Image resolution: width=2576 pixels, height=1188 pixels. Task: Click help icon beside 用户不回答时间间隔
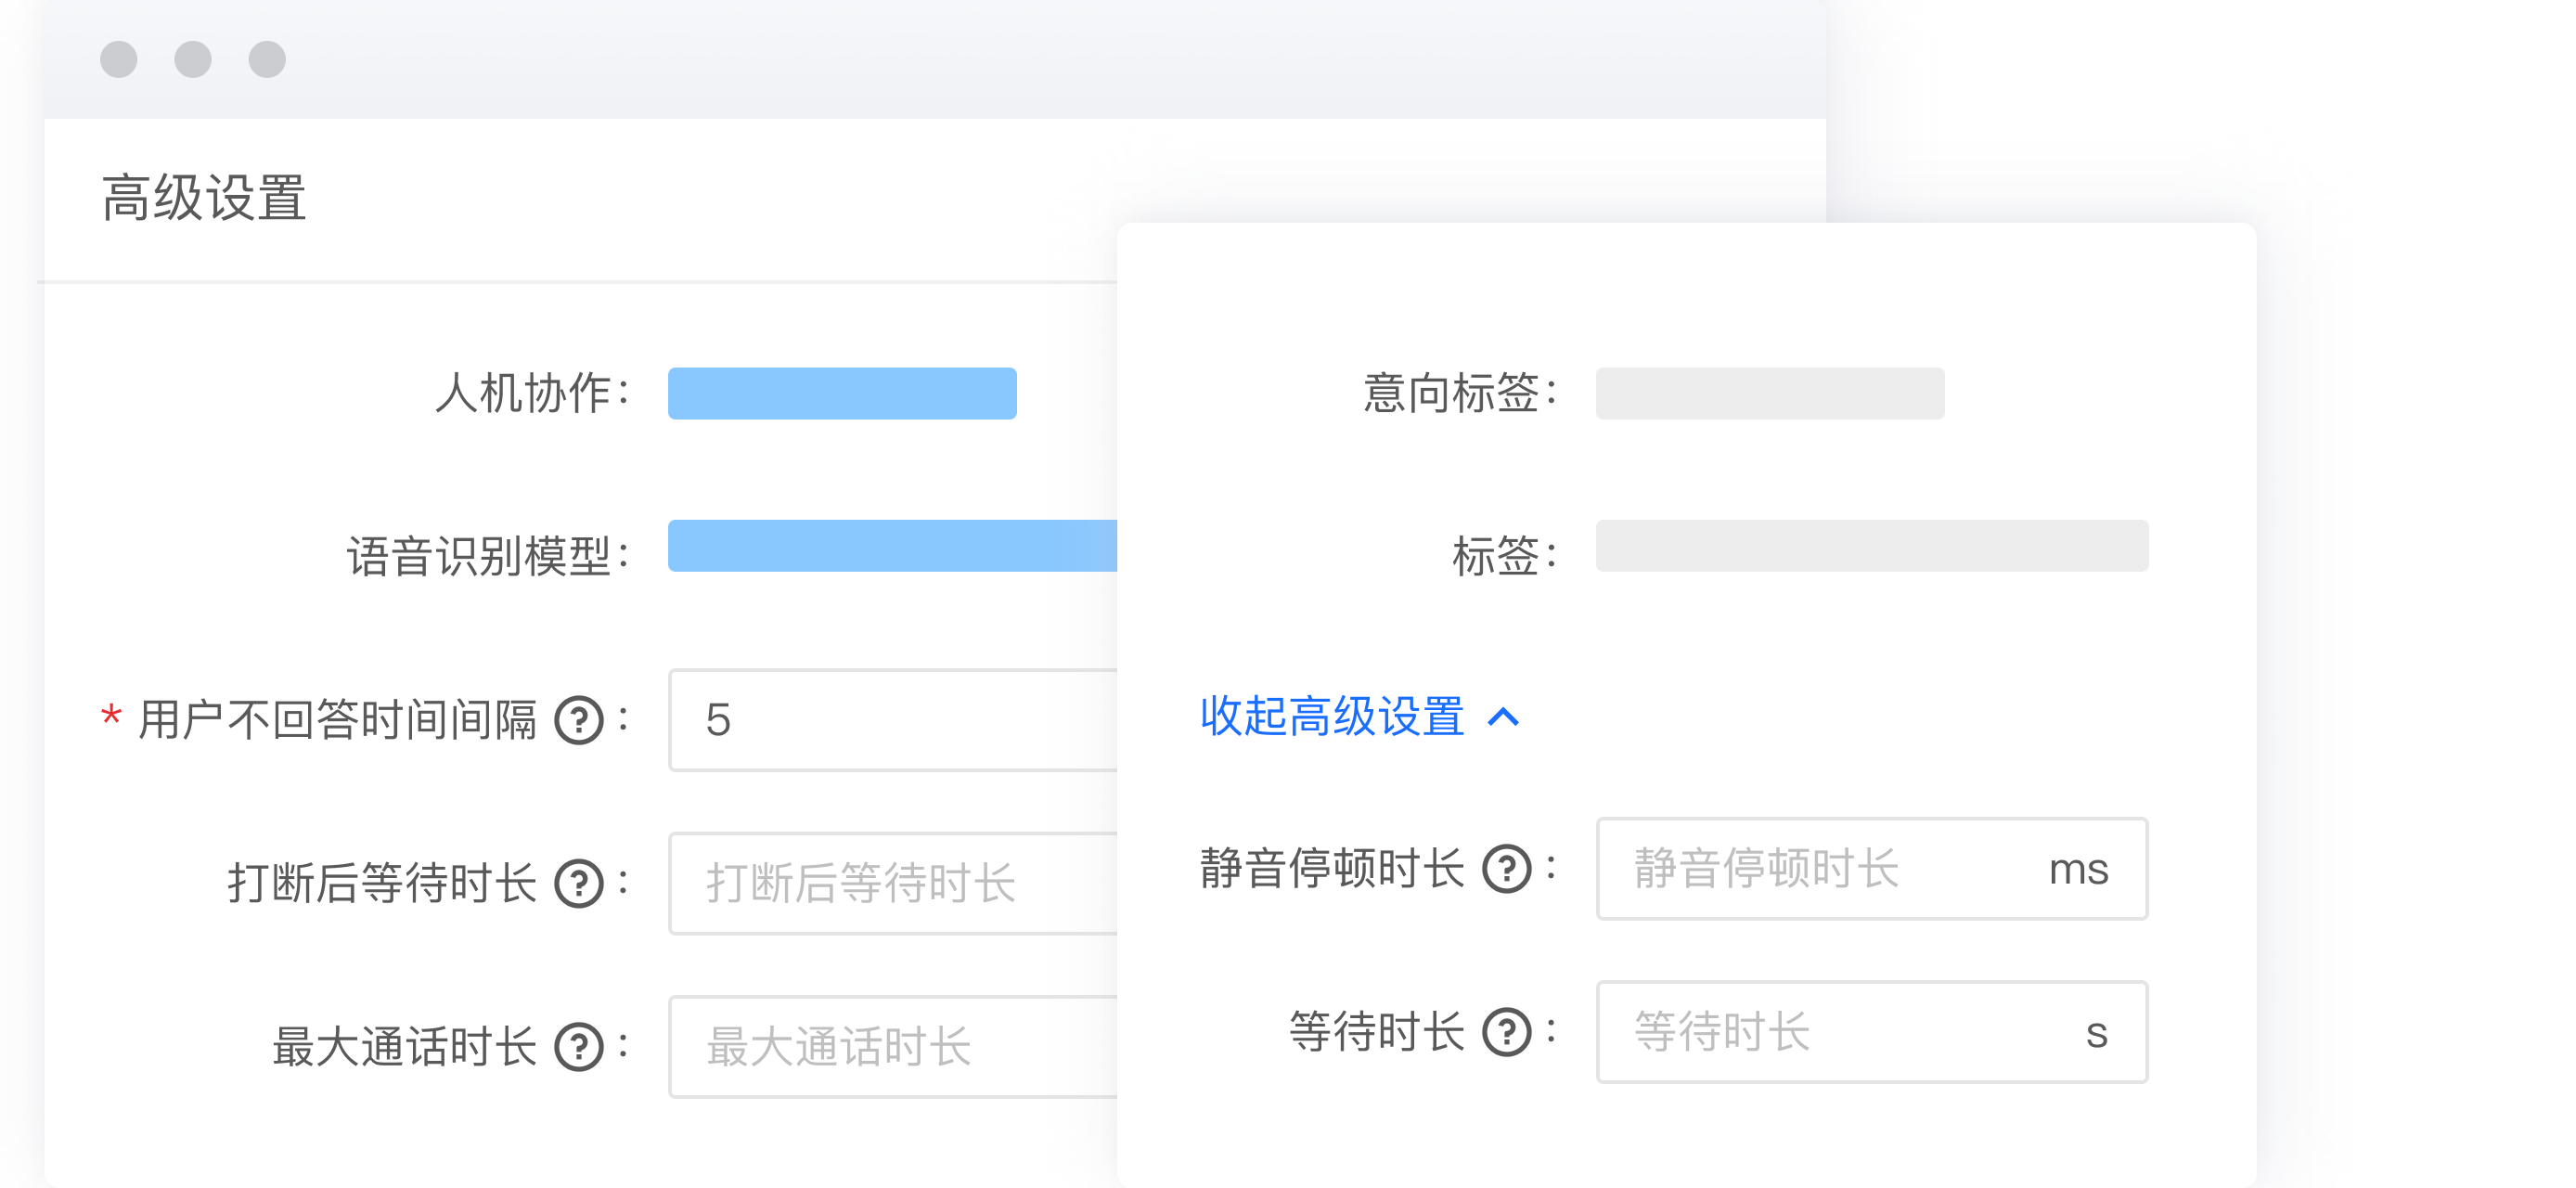(579, 720)
